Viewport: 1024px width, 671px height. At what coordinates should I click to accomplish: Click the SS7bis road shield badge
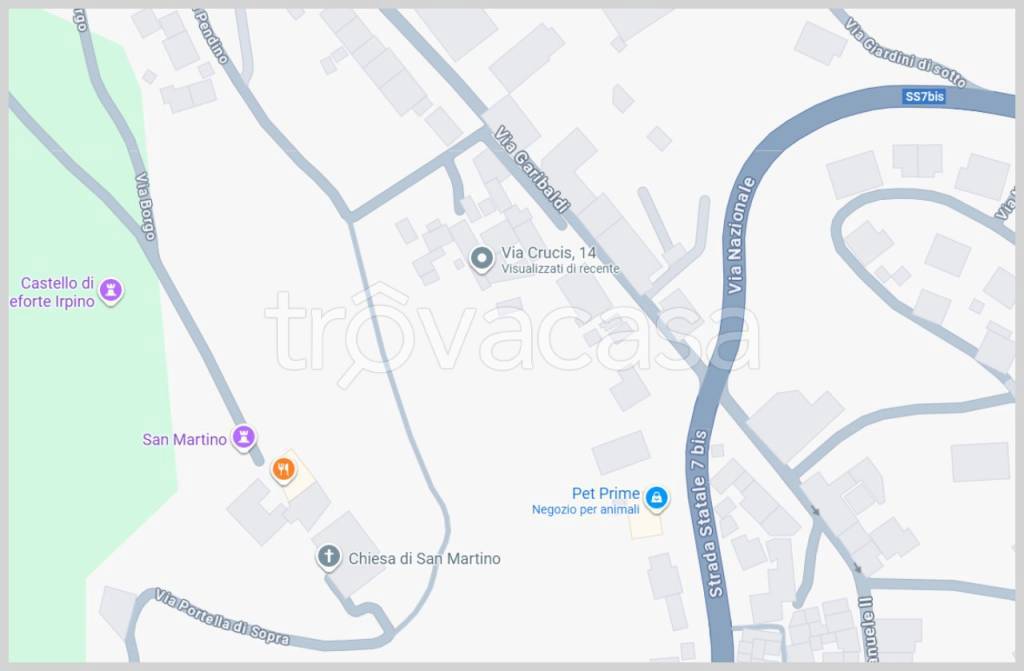(924, 96)
